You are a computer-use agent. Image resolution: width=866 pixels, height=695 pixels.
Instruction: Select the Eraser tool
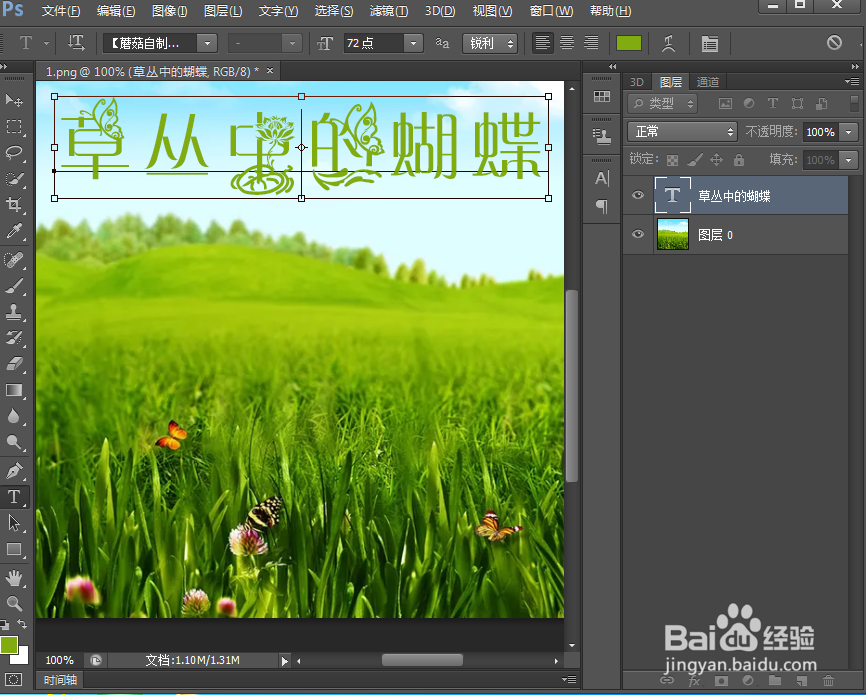pos(14,364)
